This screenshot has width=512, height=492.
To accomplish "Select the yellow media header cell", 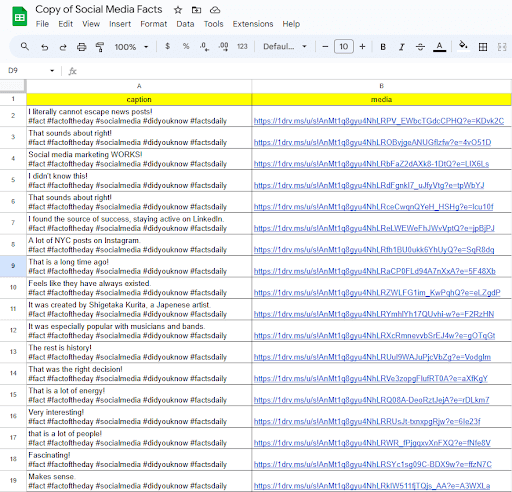I will click(x=382, y=99).
